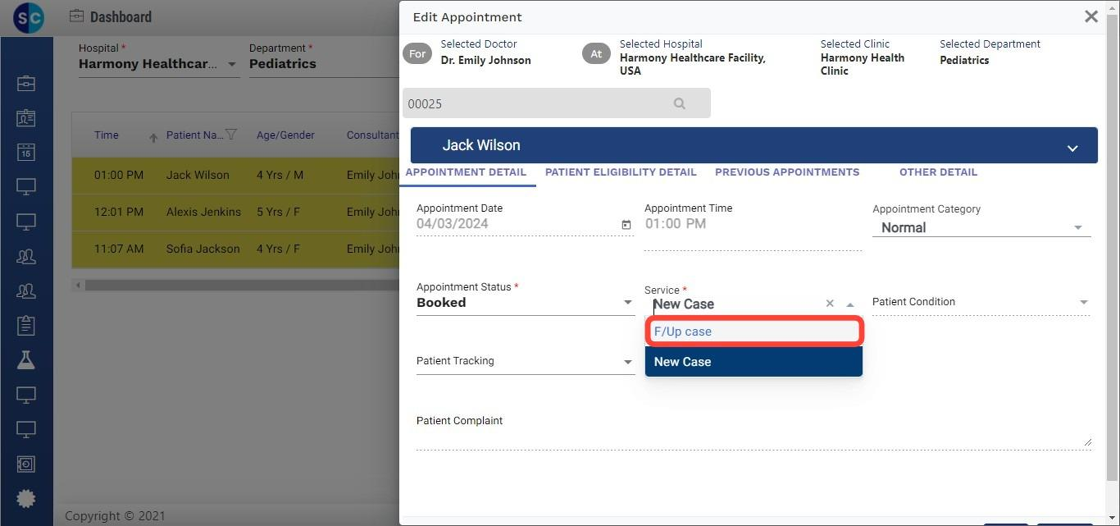Open the briefcase icon in left sidebar
The width and height of the screenshot is (1120, 526).
coord(26,83)
